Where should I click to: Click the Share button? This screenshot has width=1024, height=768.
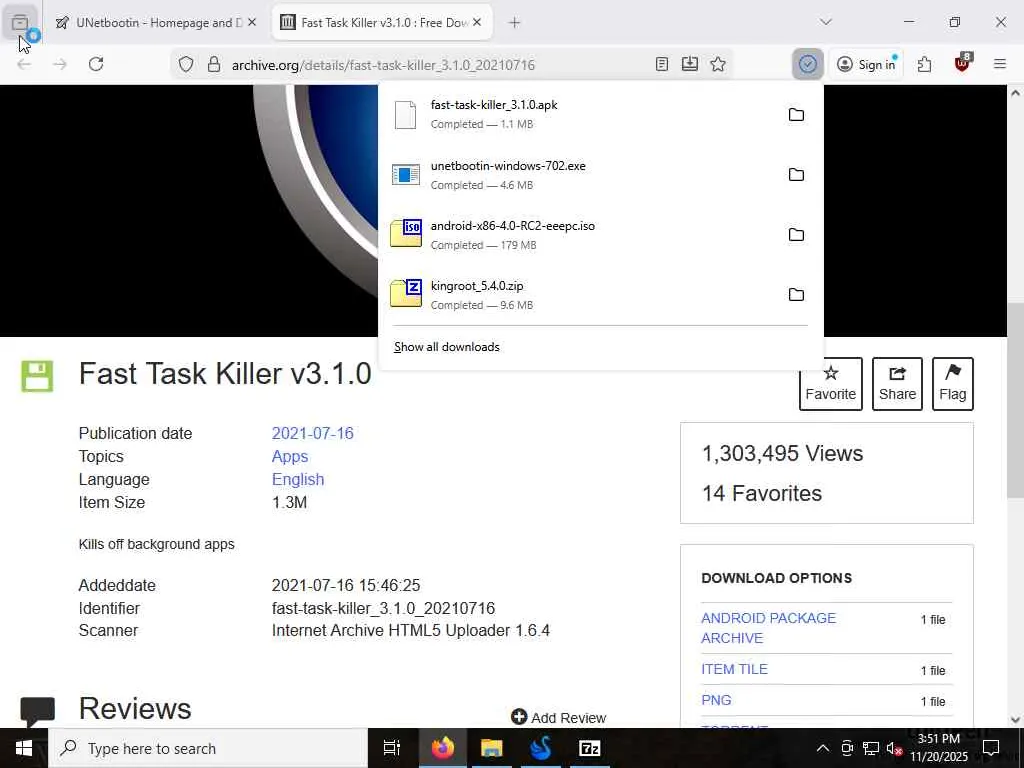tap(897, 384)
